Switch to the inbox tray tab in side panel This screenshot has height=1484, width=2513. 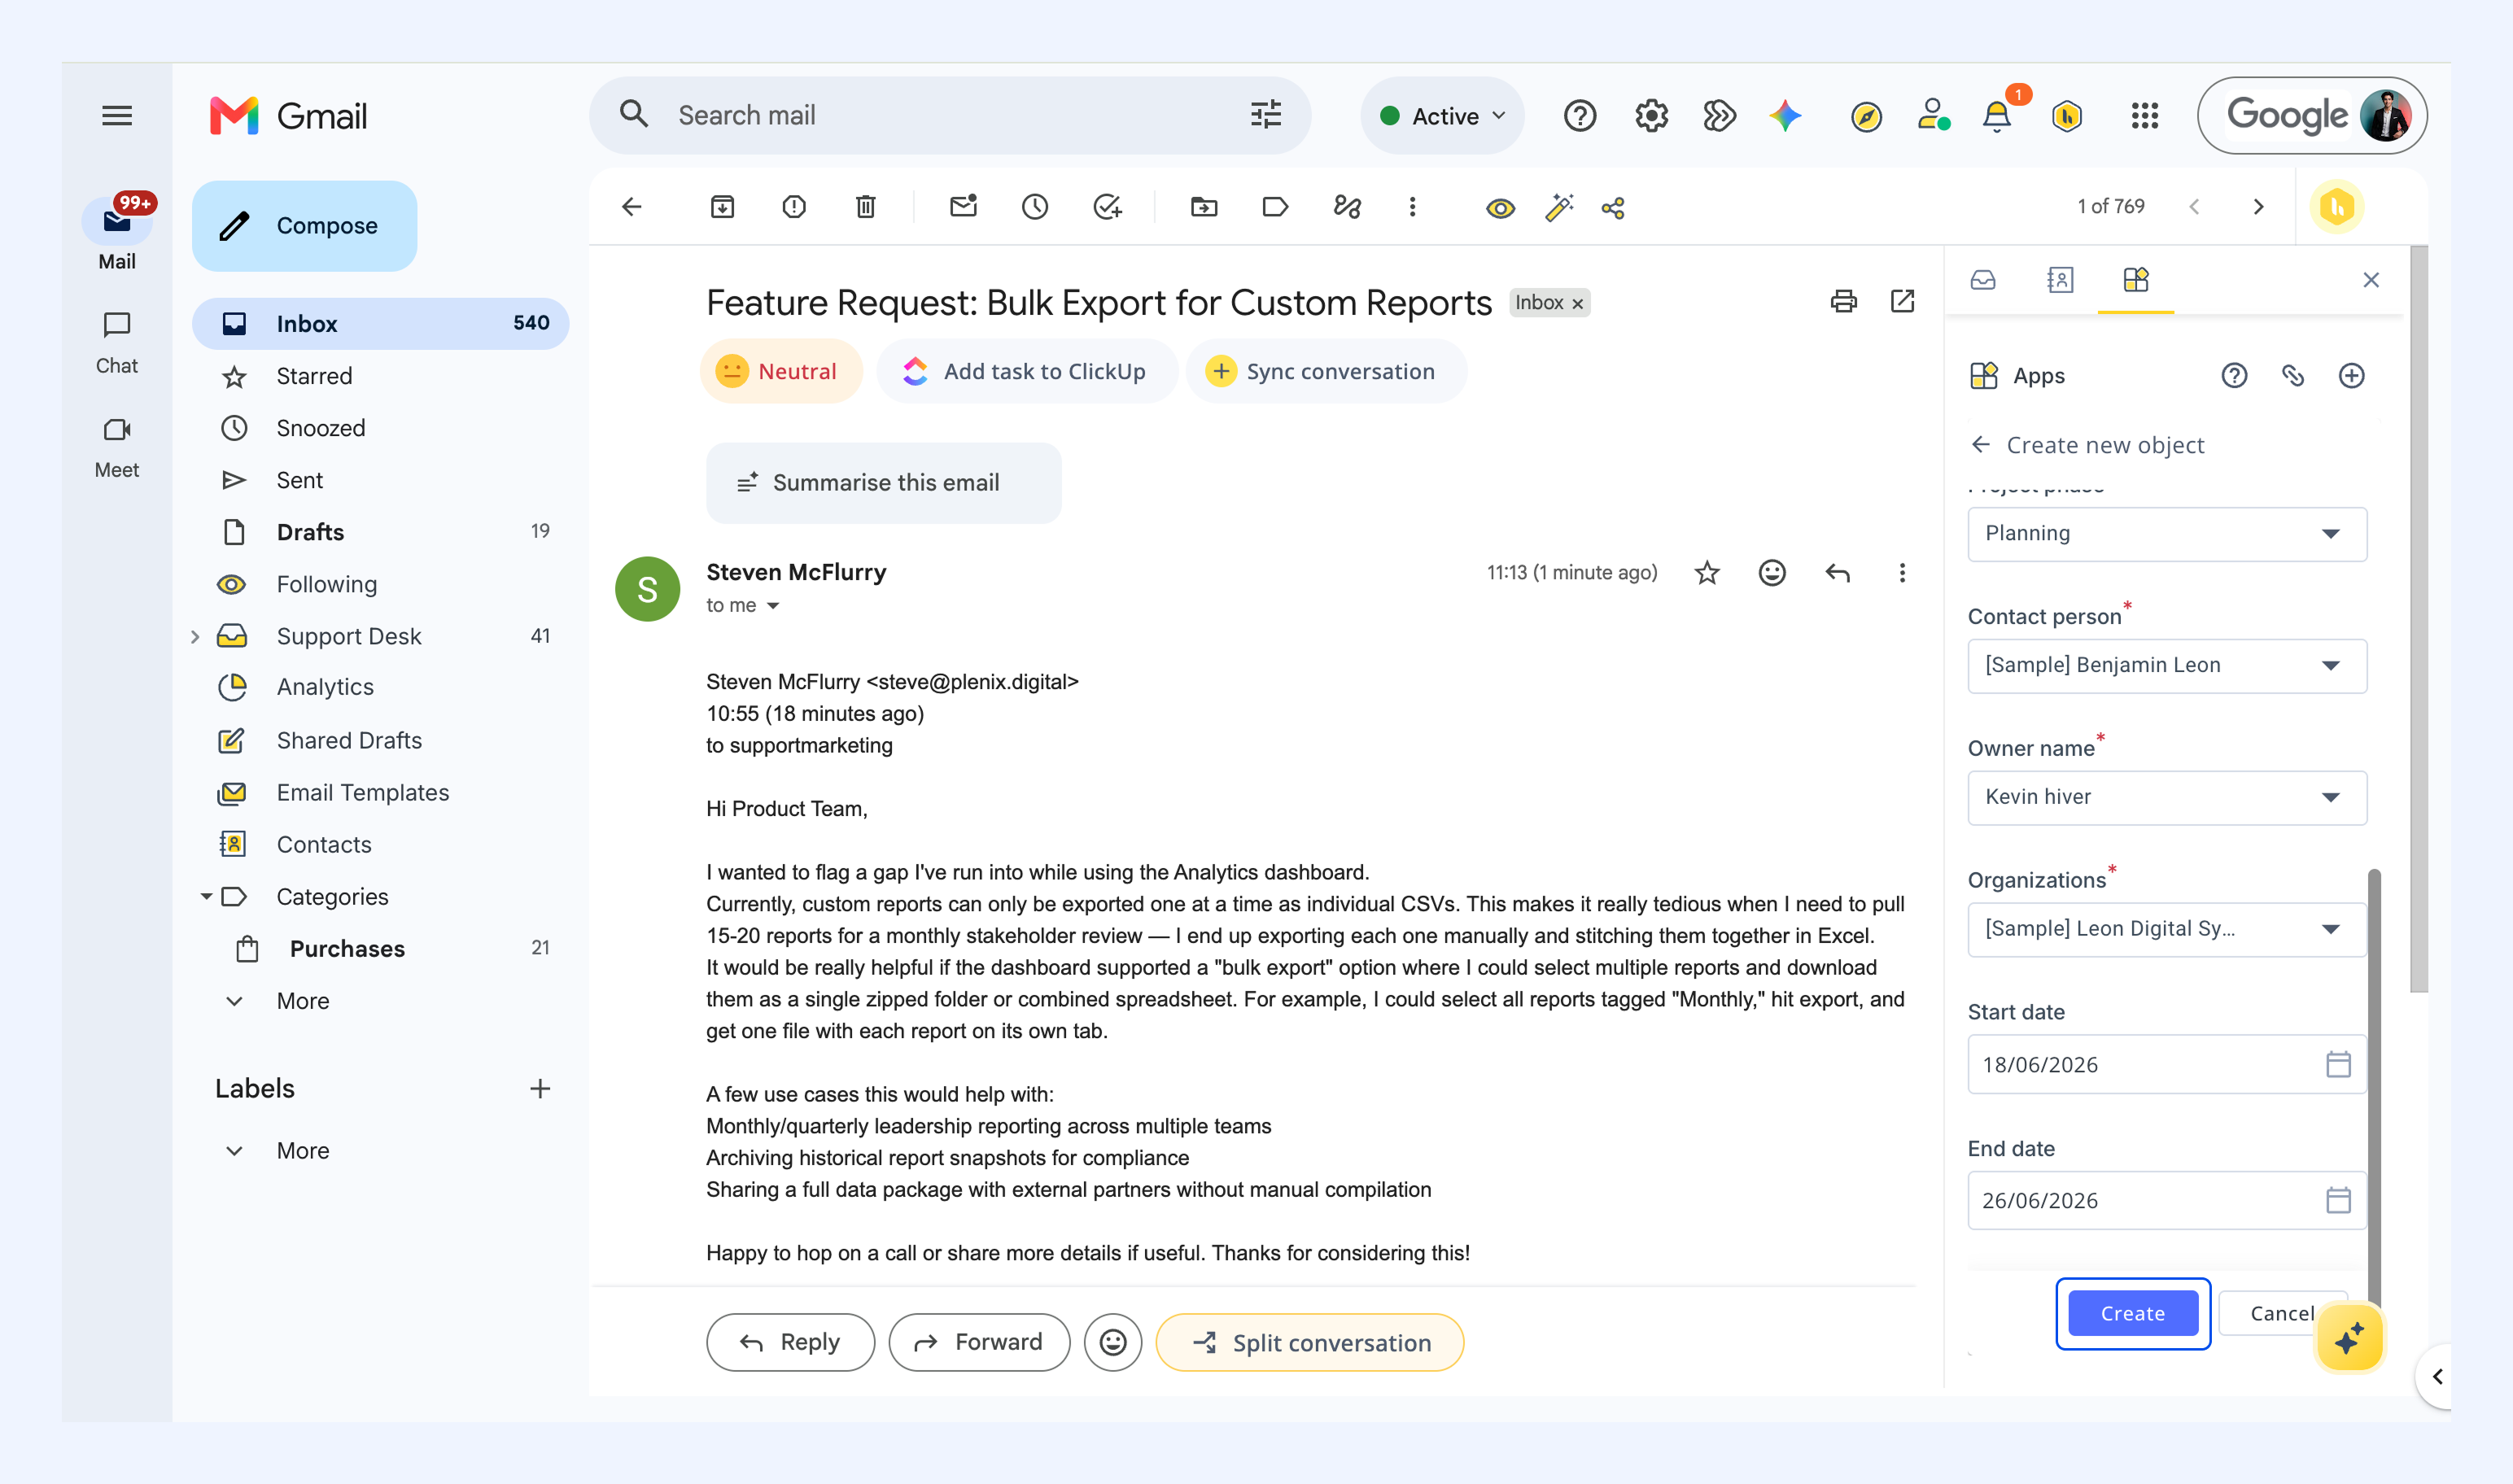pyautogui.click(x=1983, y=280)
